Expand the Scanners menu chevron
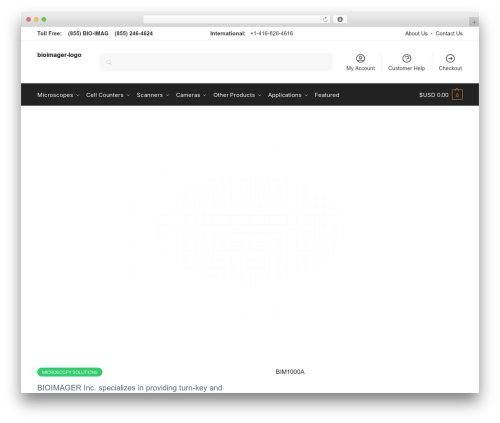 click(x=167, y=95)
